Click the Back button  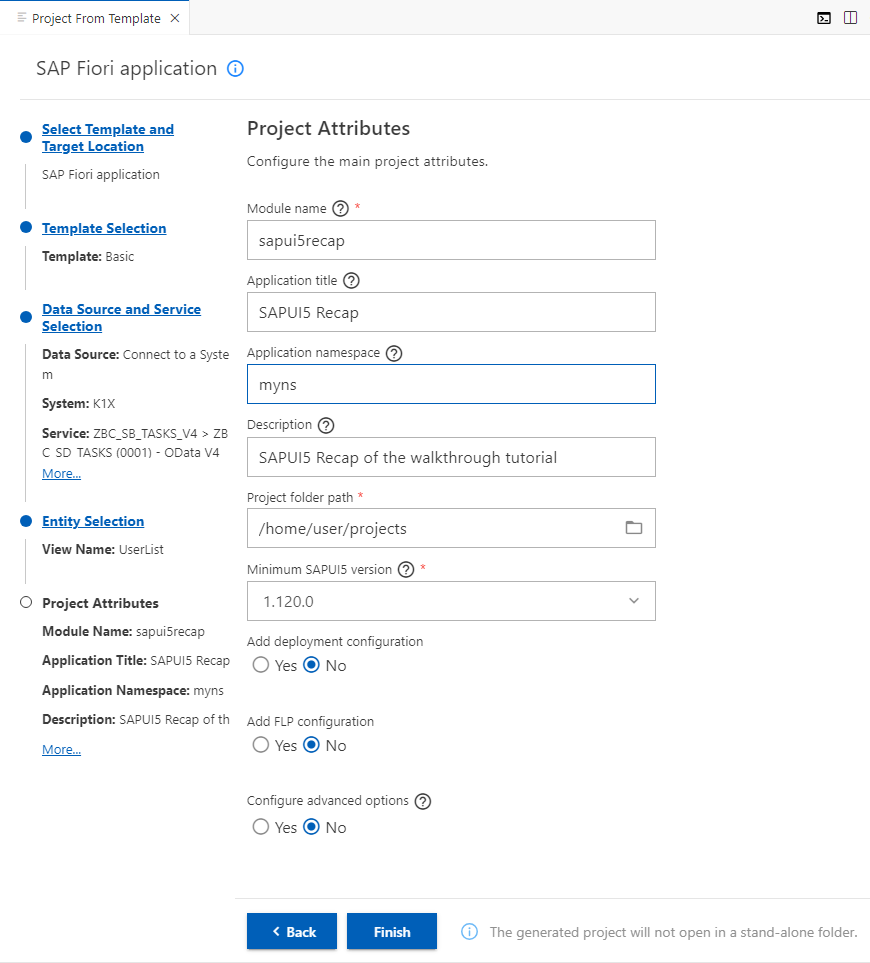coord(292,931)
